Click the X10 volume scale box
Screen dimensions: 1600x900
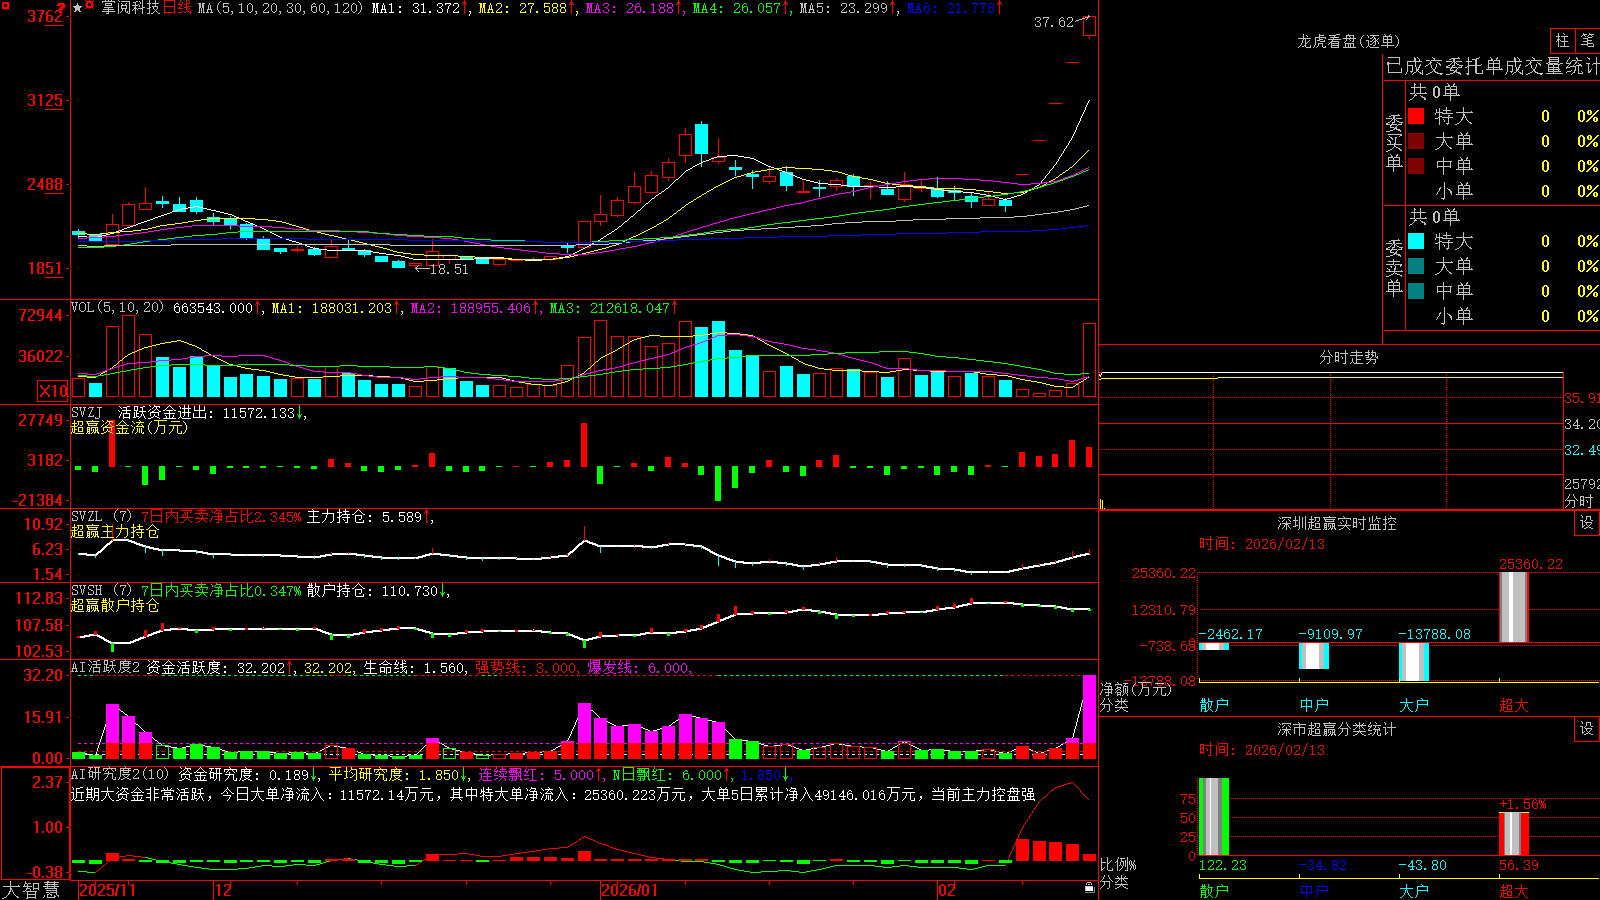(54, 391)
